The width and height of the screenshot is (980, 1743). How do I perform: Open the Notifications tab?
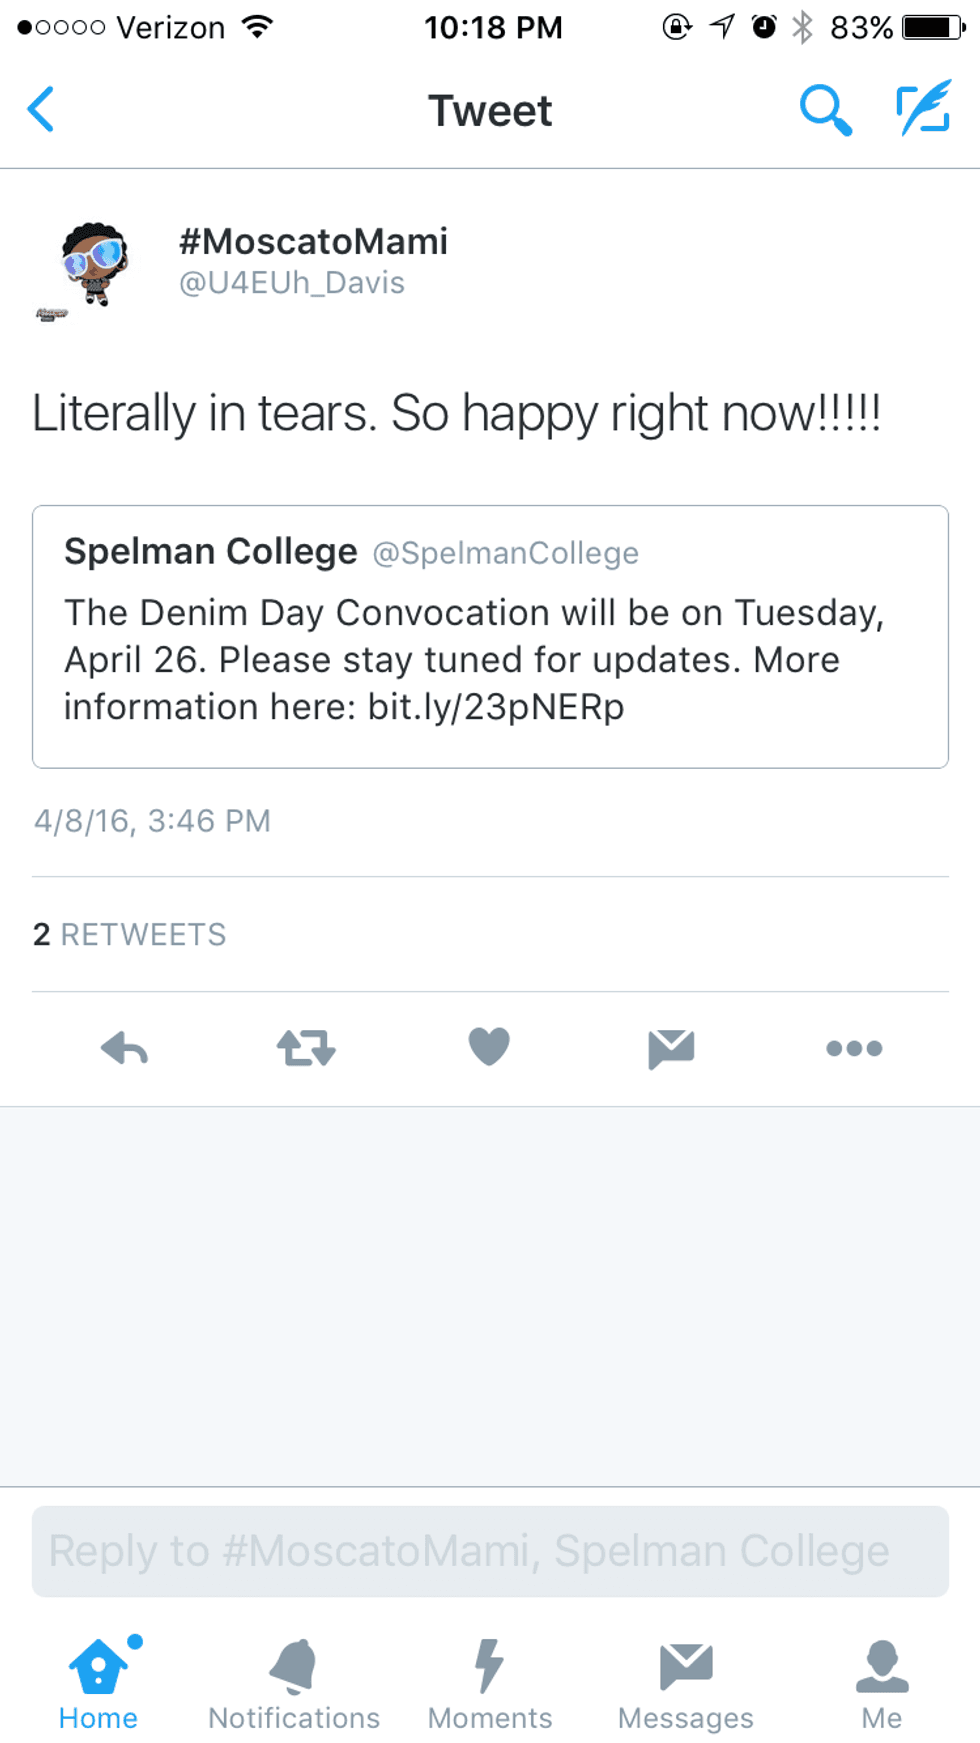(x=294, y=1685)
